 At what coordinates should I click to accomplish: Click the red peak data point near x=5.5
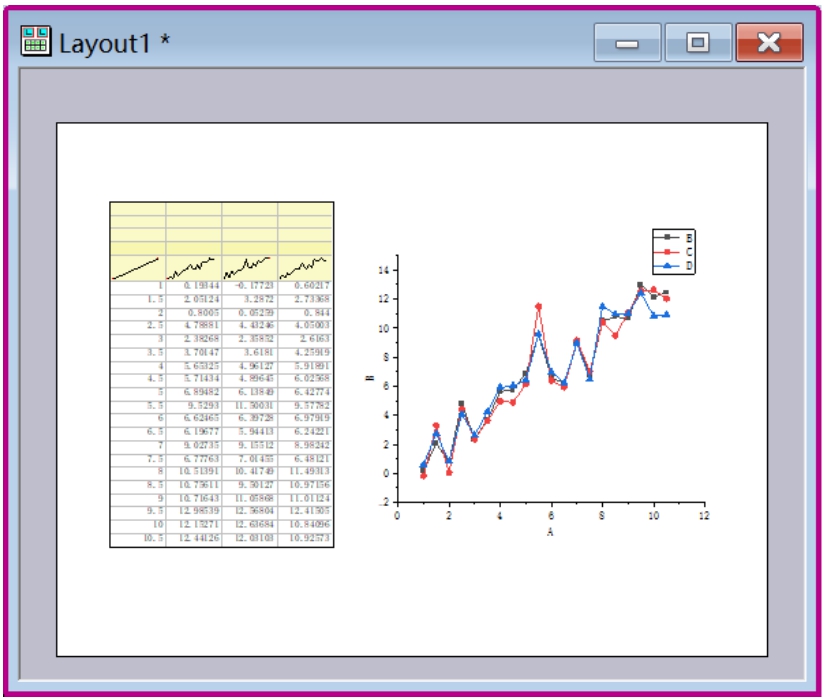pyautogui.click(x=538, y=307)
